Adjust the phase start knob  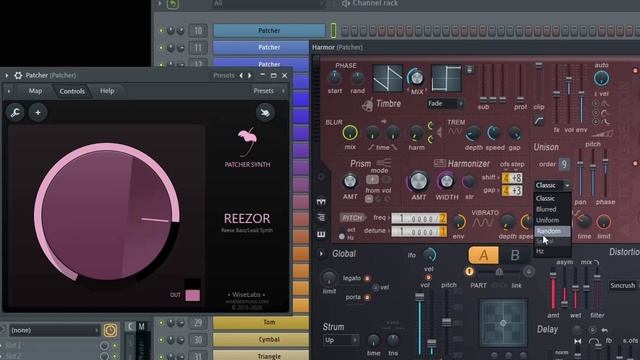coord(335,78)
